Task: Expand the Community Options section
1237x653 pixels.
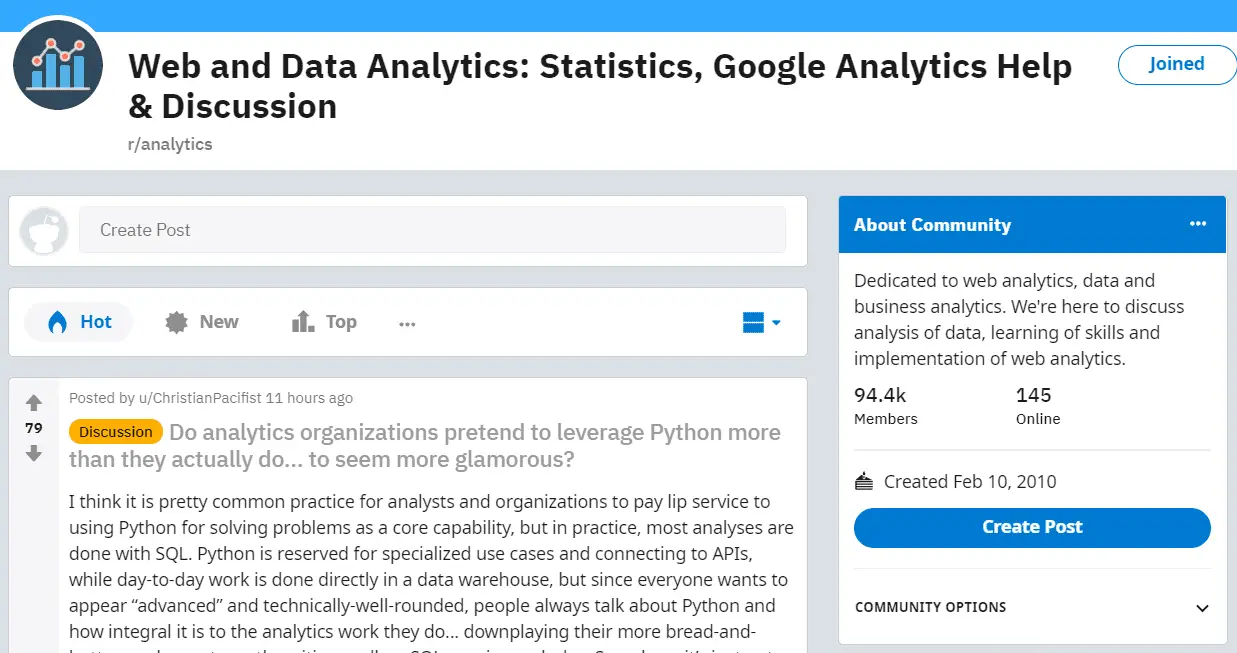Action: [x=1032, y=607]
